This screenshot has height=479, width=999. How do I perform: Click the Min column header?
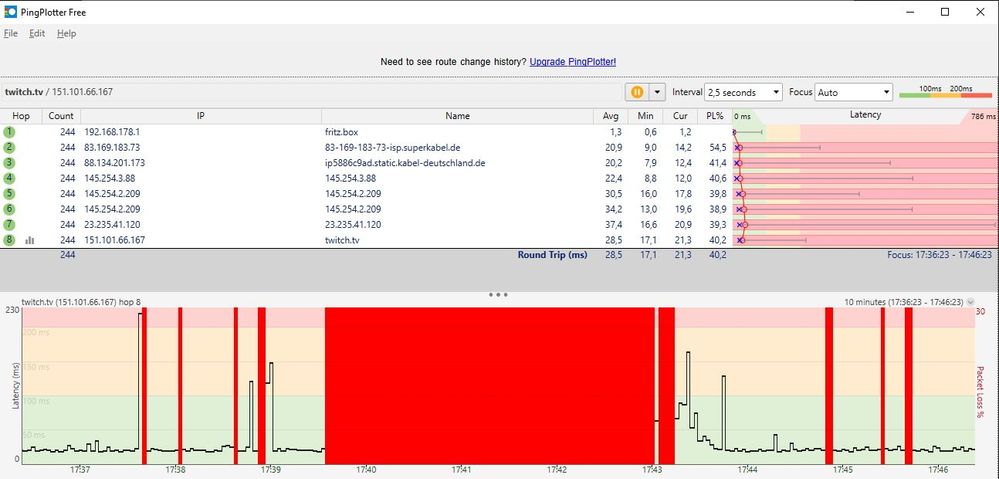[x=645, y=116]
